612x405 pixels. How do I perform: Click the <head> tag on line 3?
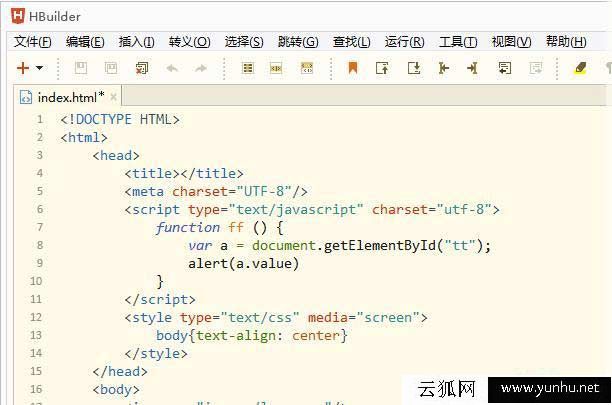click(x=116, y=155)
